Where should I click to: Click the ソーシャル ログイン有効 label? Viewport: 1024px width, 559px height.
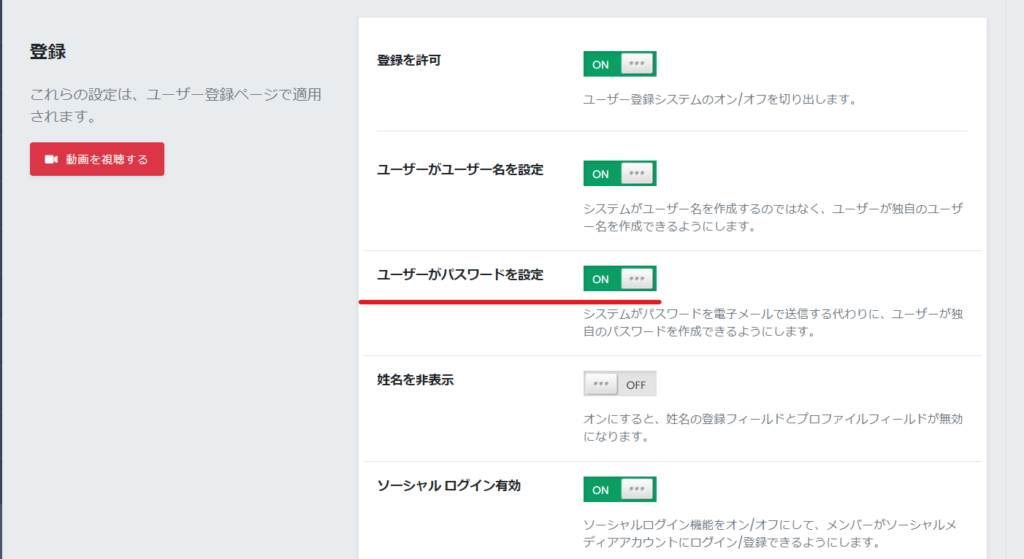(x=449, y=486)
